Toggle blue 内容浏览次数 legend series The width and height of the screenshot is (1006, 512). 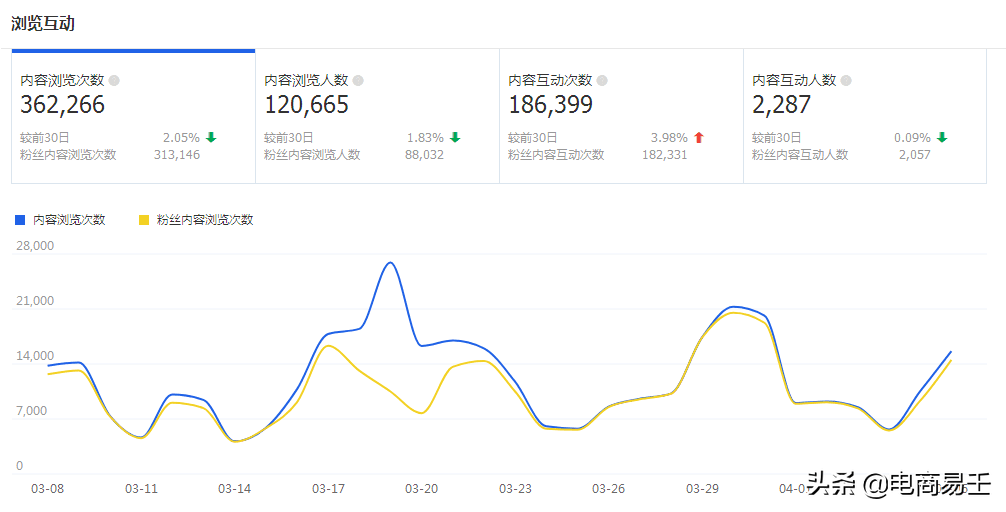[20, 220]
